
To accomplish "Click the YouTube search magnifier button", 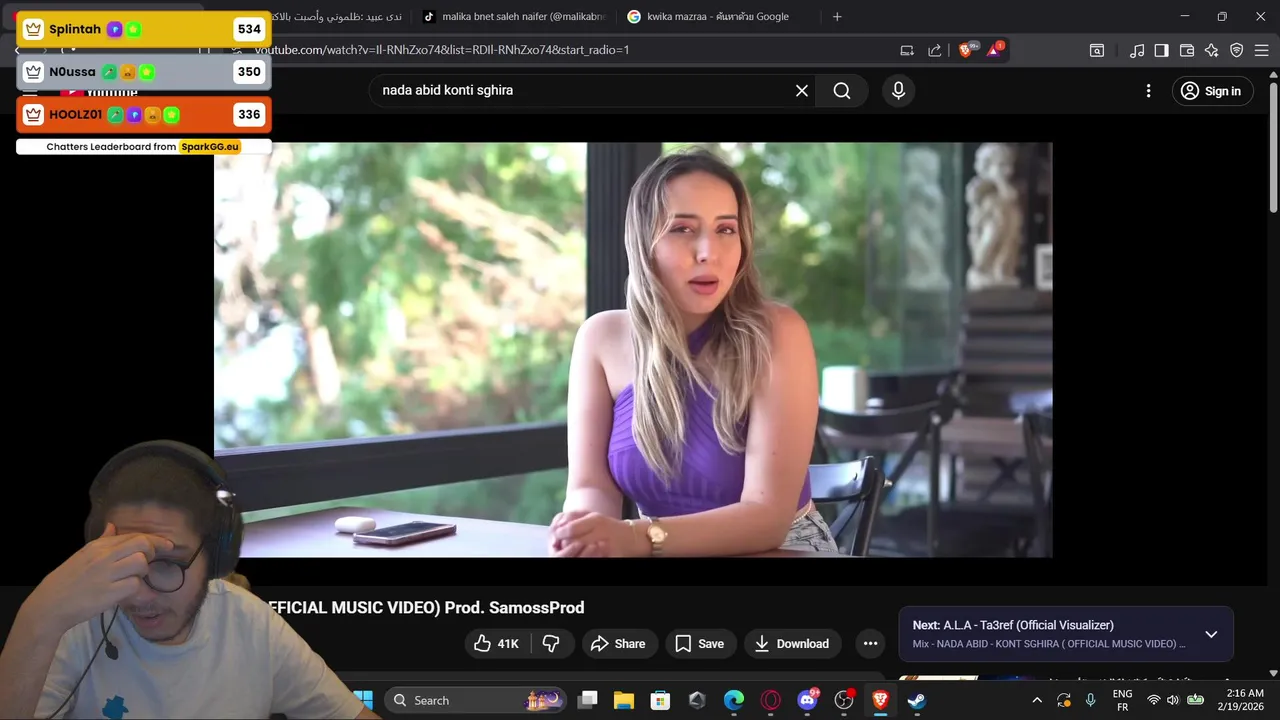I will click(x=842, y=91).
